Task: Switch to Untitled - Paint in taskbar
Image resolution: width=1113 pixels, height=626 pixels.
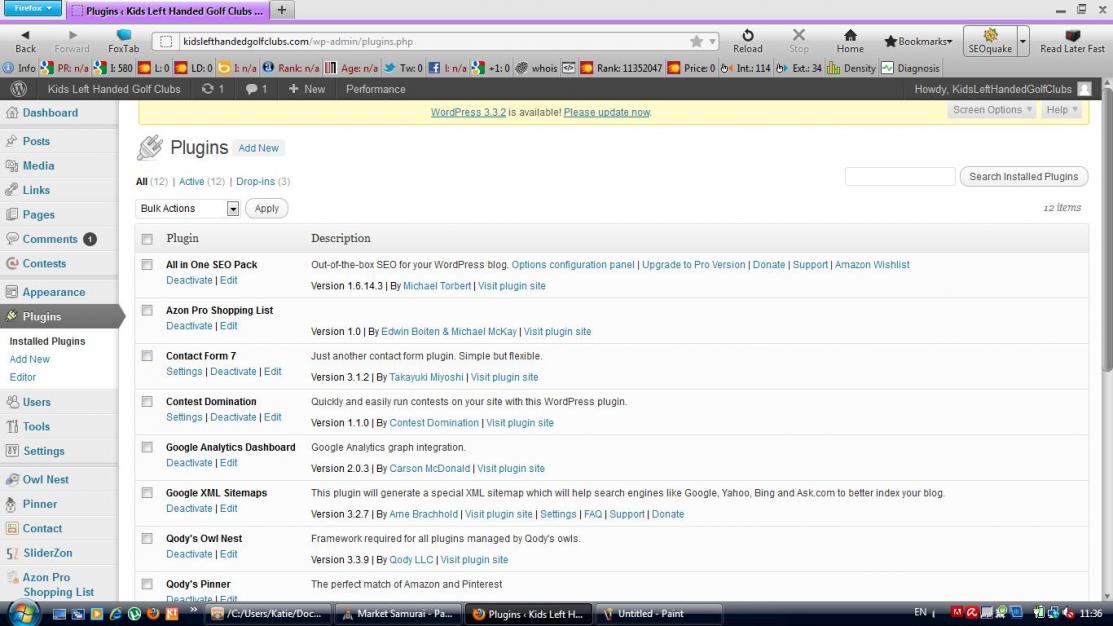Action: click(x=658, y=613)
